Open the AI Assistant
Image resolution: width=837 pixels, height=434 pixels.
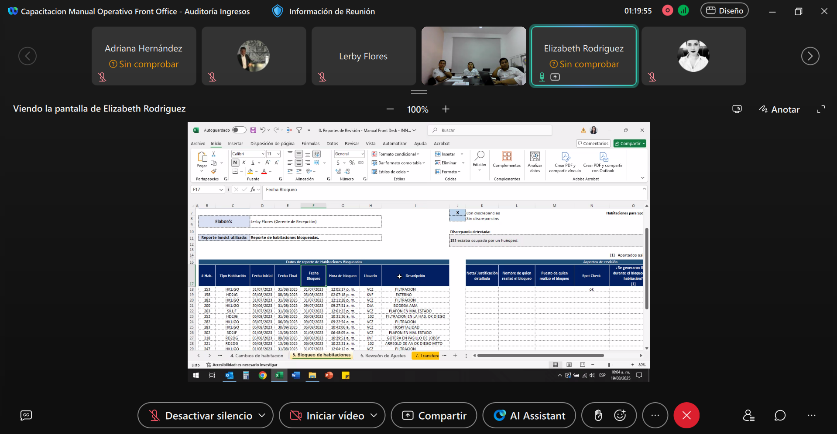(x=529, y=415)
